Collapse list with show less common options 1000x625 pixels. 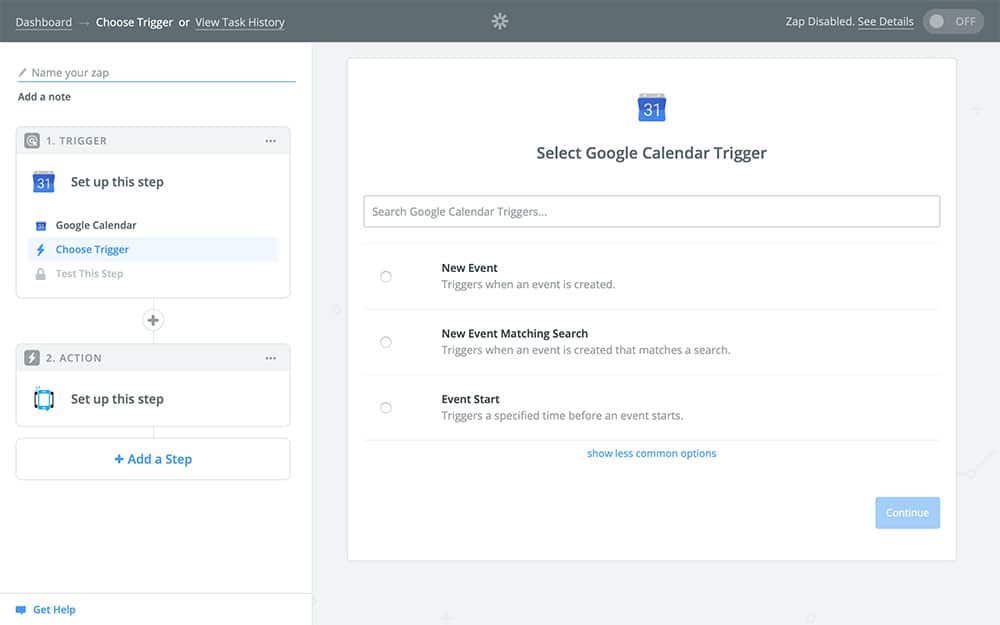(x=651, y=453)
